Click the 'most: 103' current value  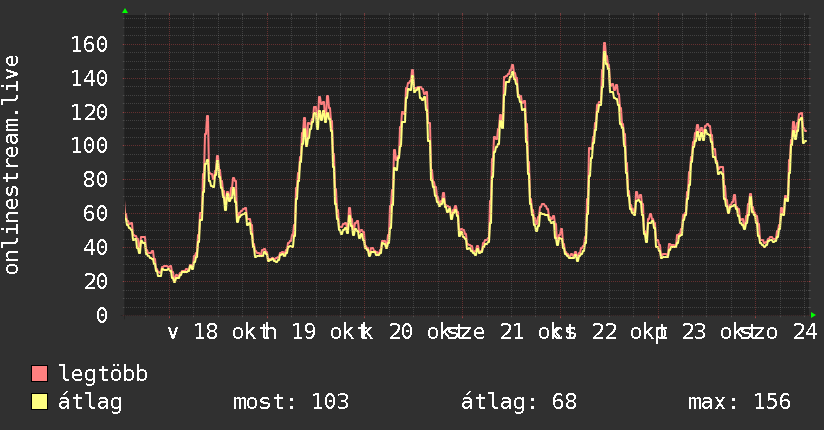pos(291,402)
